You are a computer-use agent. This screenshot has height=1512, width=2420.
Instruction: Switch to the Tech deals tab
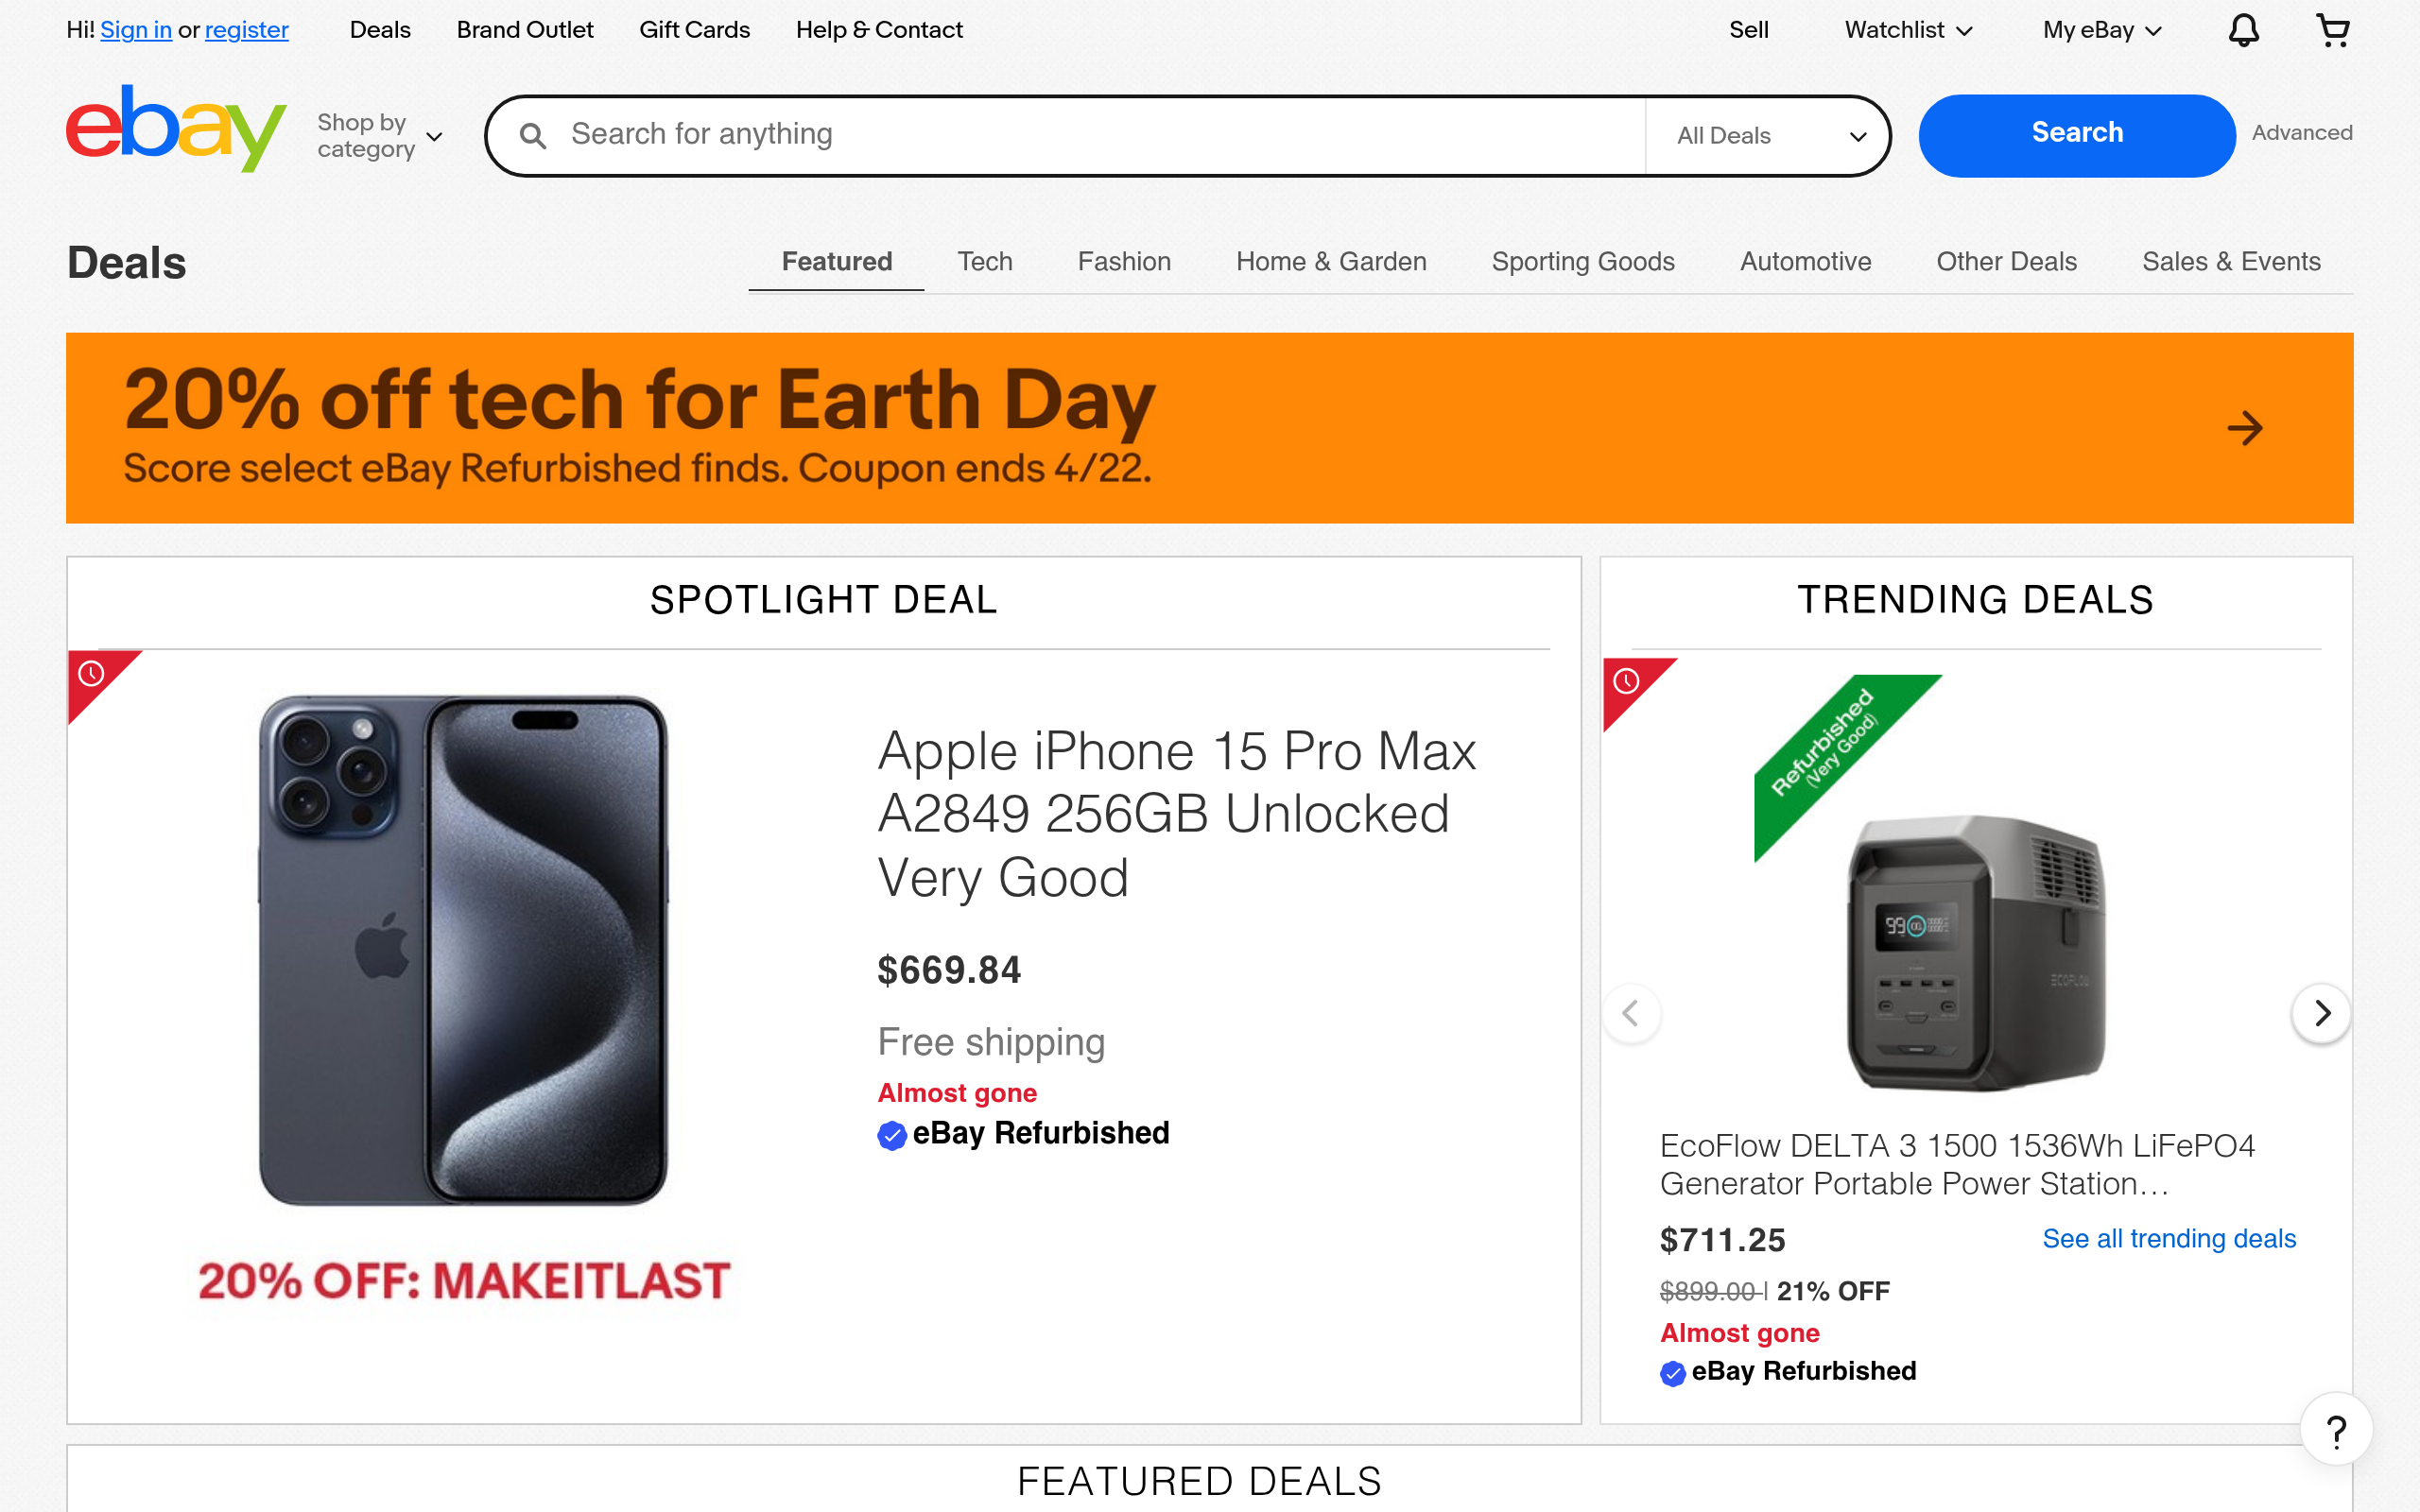[x=984, y=262]
